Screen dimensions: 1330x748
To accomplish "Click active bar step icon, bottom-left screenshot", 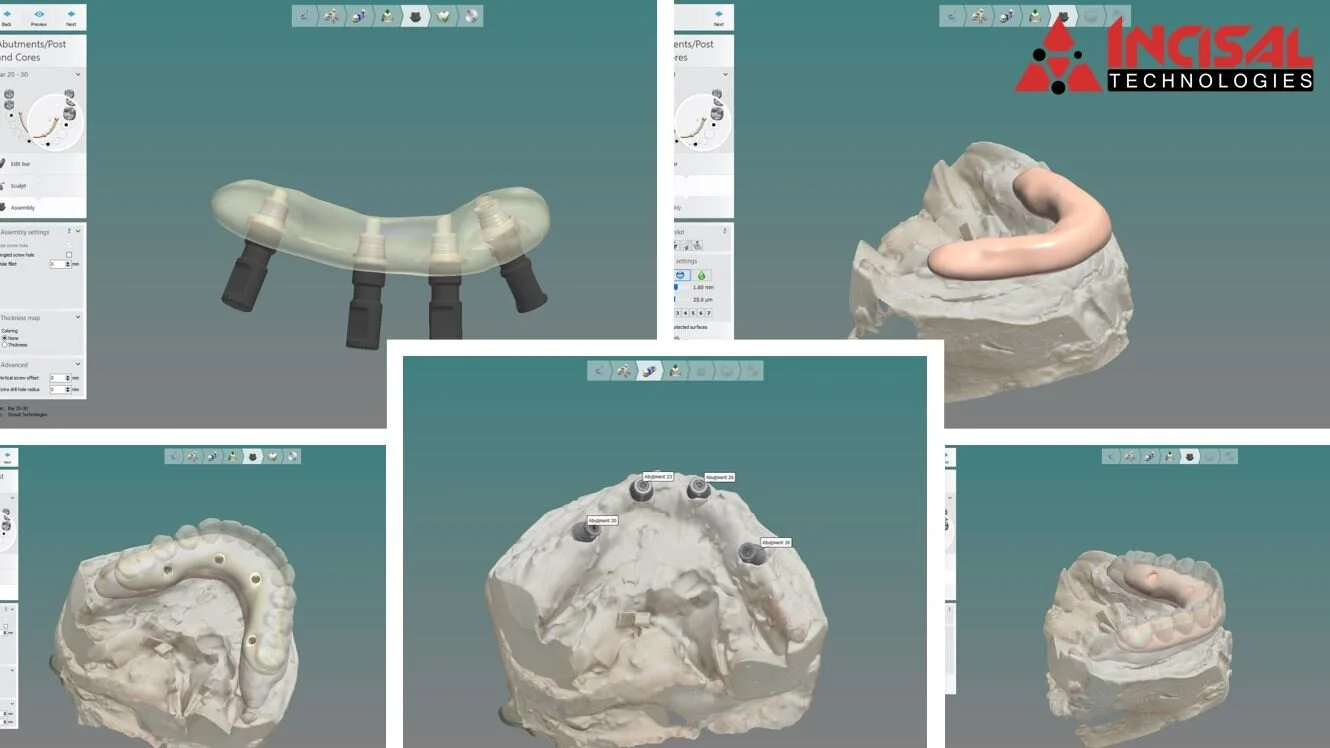I will 253,456.
